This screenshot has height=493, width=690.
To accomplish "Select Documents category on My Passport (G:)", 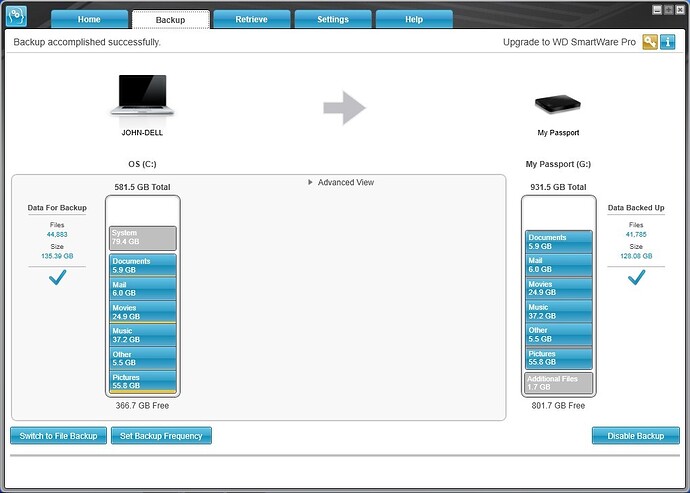I will [x=559, y=242].
